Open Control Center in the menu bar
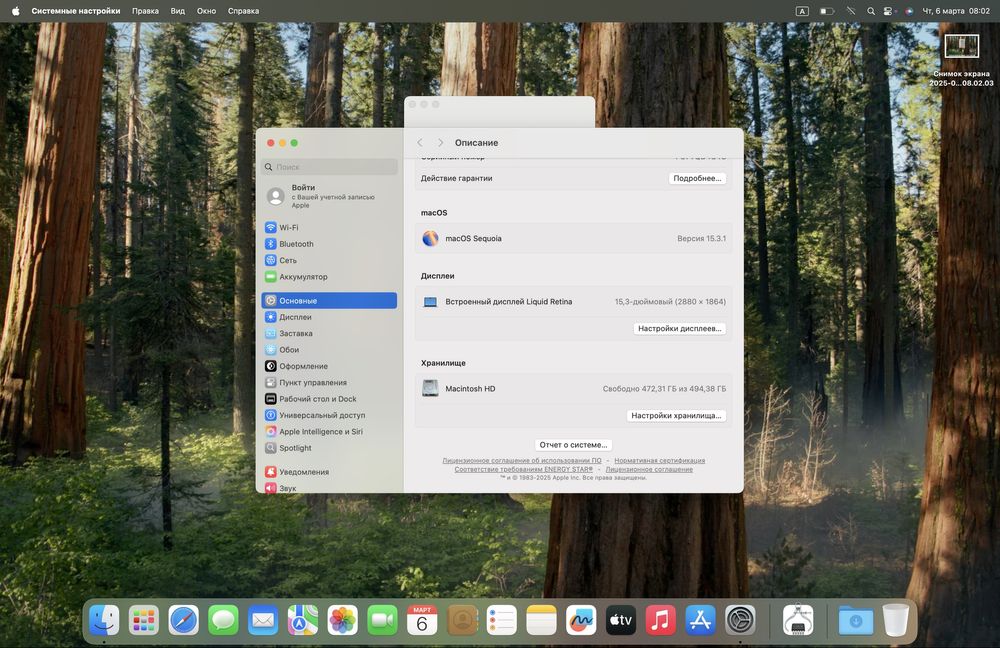The image size is (1000, 648). point(888,11)
